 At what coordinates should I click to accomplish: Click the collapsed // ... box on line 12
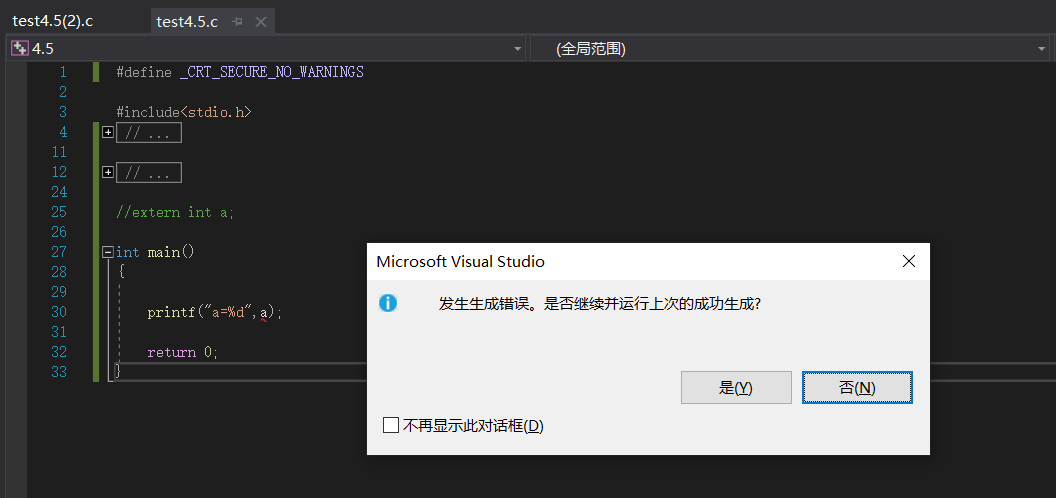point(149,173)
